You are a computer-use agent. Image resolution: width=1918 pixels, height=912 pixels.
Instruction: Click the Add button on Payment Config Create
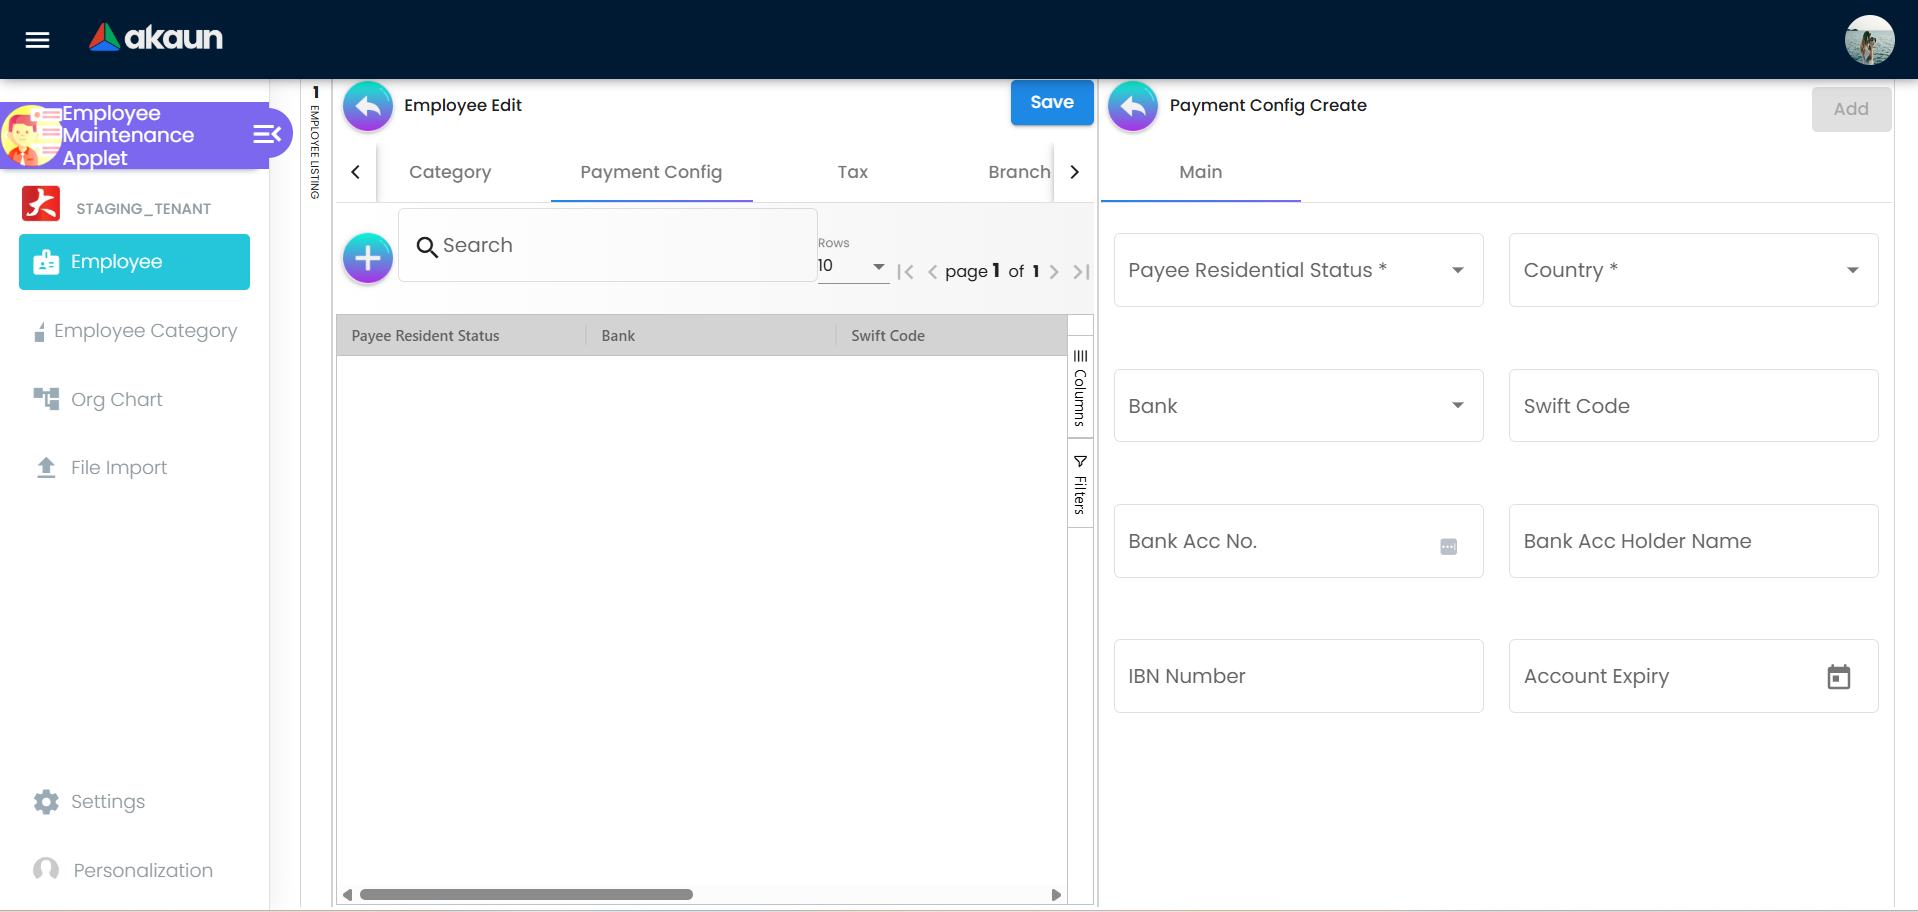click(x=1850, y=108)
